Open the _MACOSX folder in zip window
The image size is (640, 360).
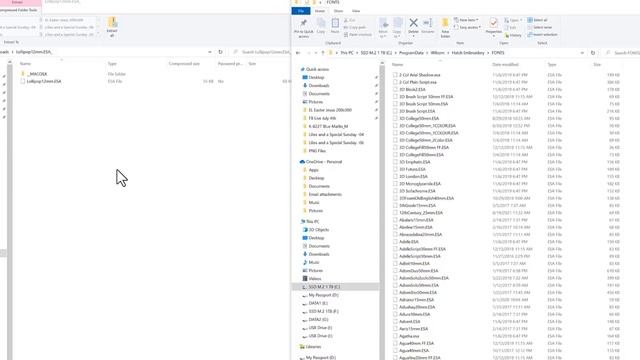point(37,74)
